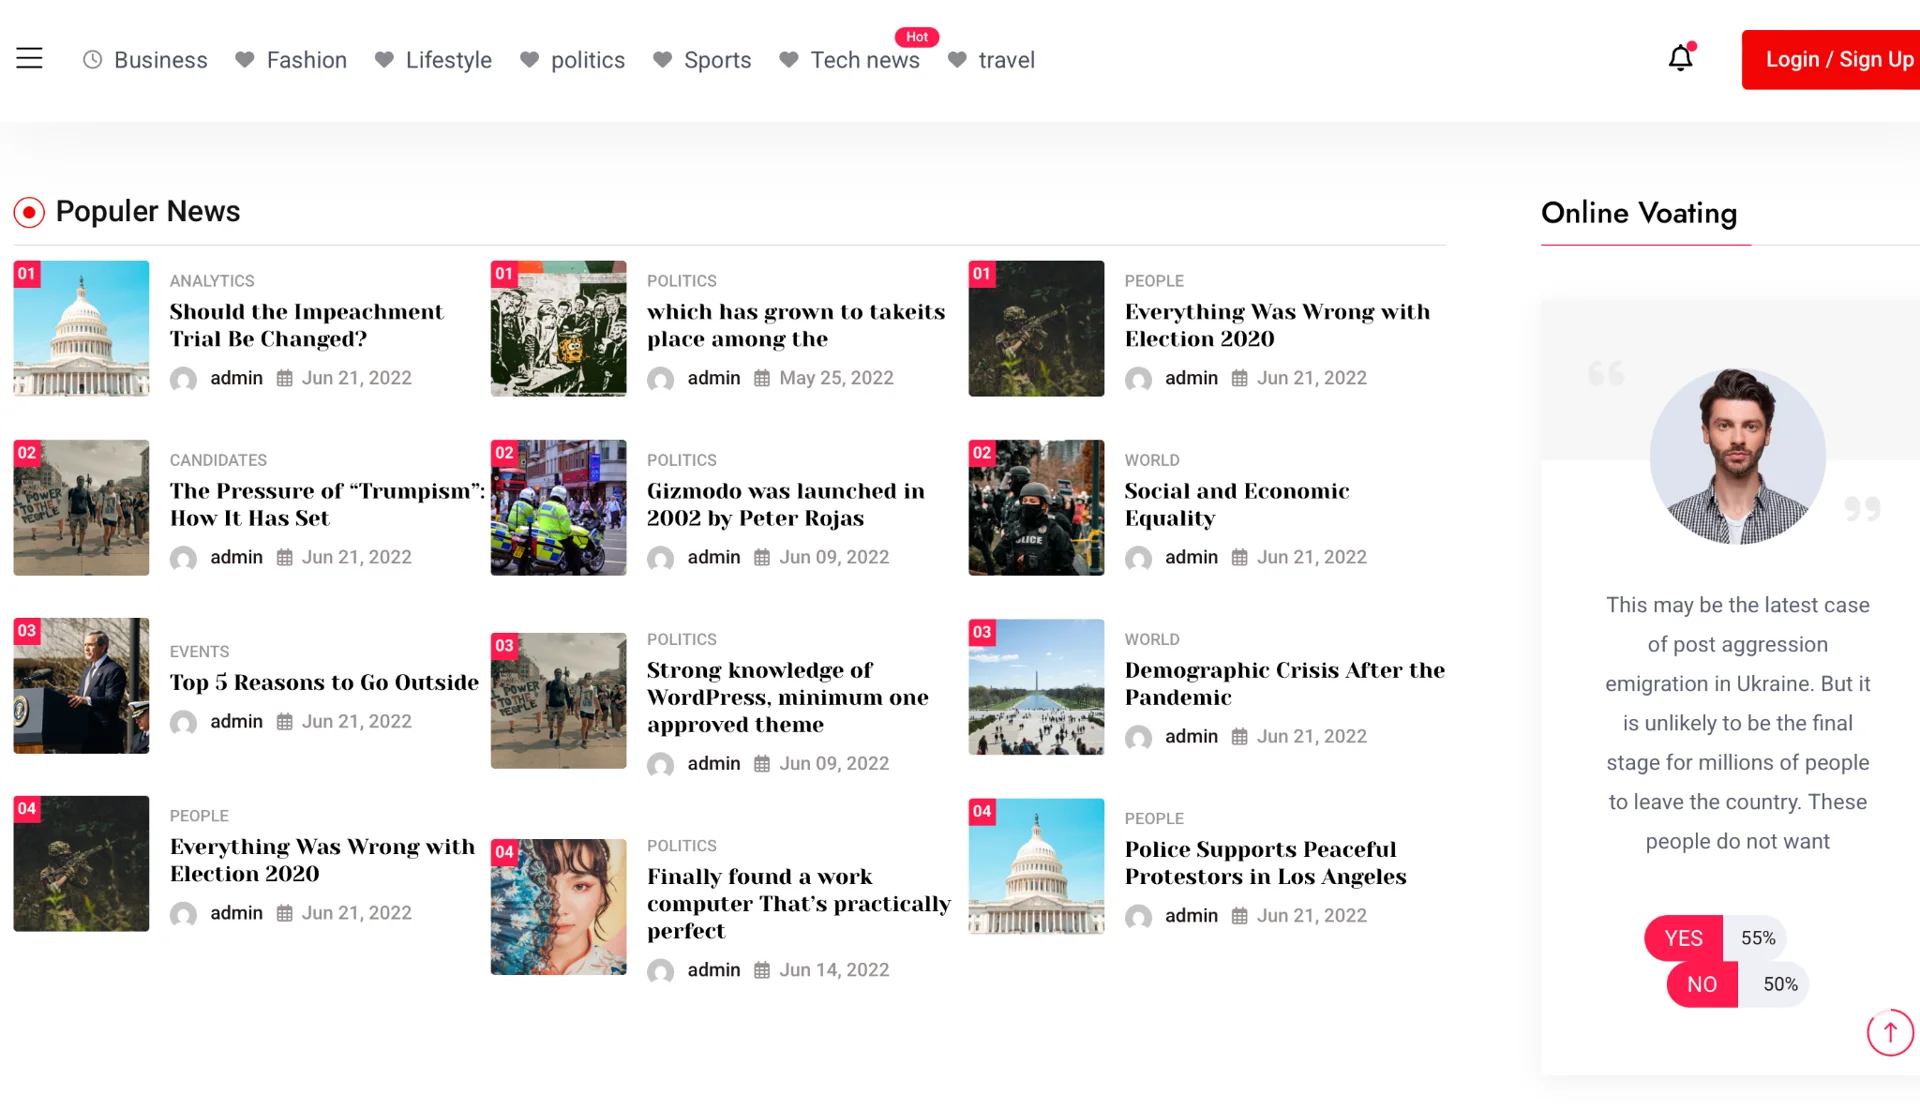This screenshot has width=1920, height=1110.
Task: Open the politics menu item
Action: pyautogui.click(x=587, y=60)
